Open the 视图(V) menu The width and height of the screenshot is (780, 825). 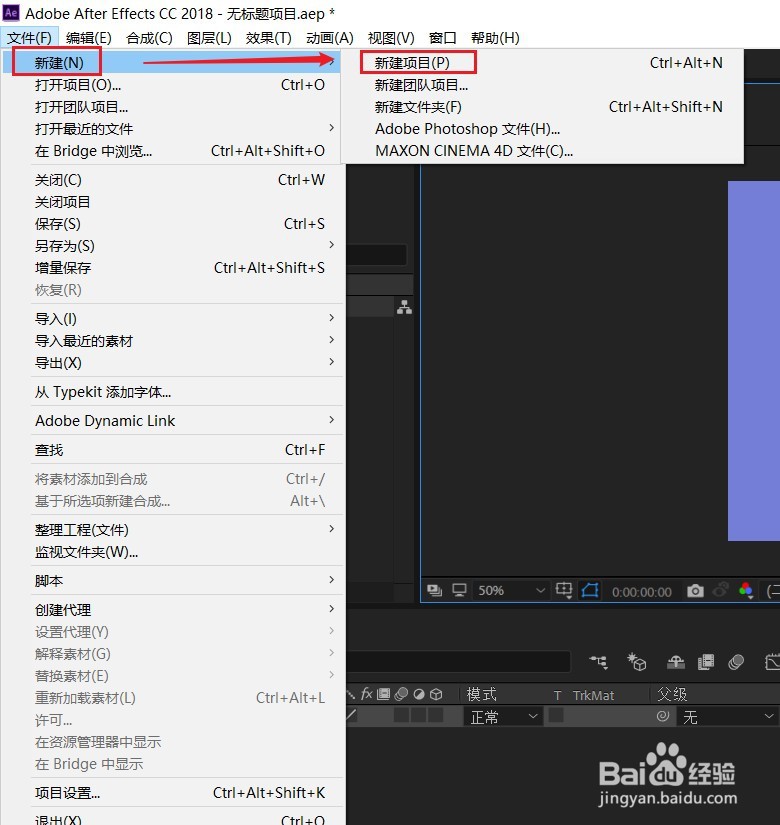pos(391,38)
